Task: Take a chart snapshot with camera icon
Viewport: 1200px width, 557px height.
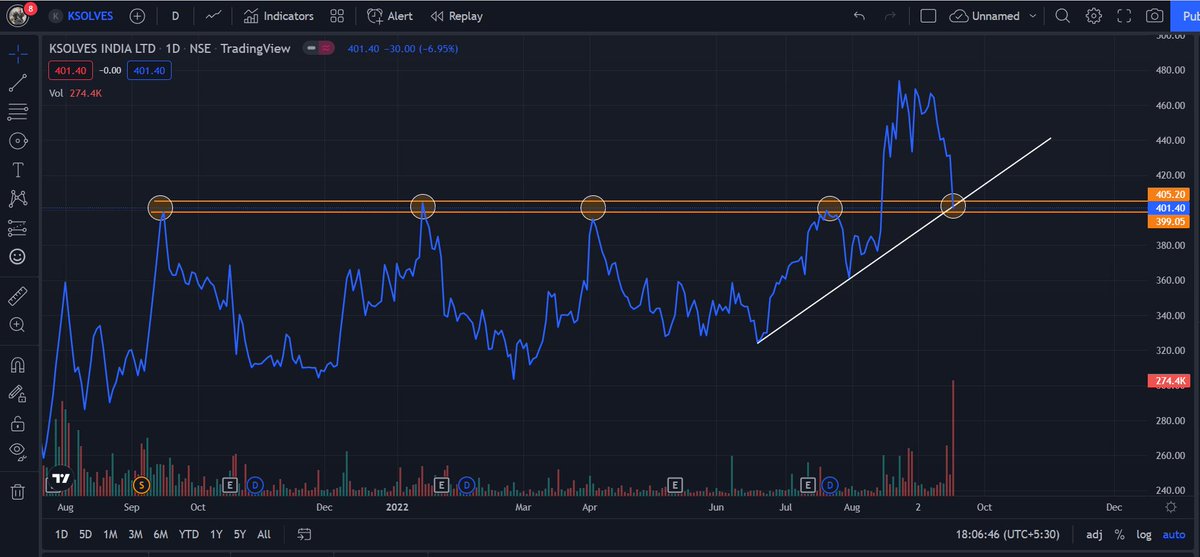Action: tap(1155, 16)
